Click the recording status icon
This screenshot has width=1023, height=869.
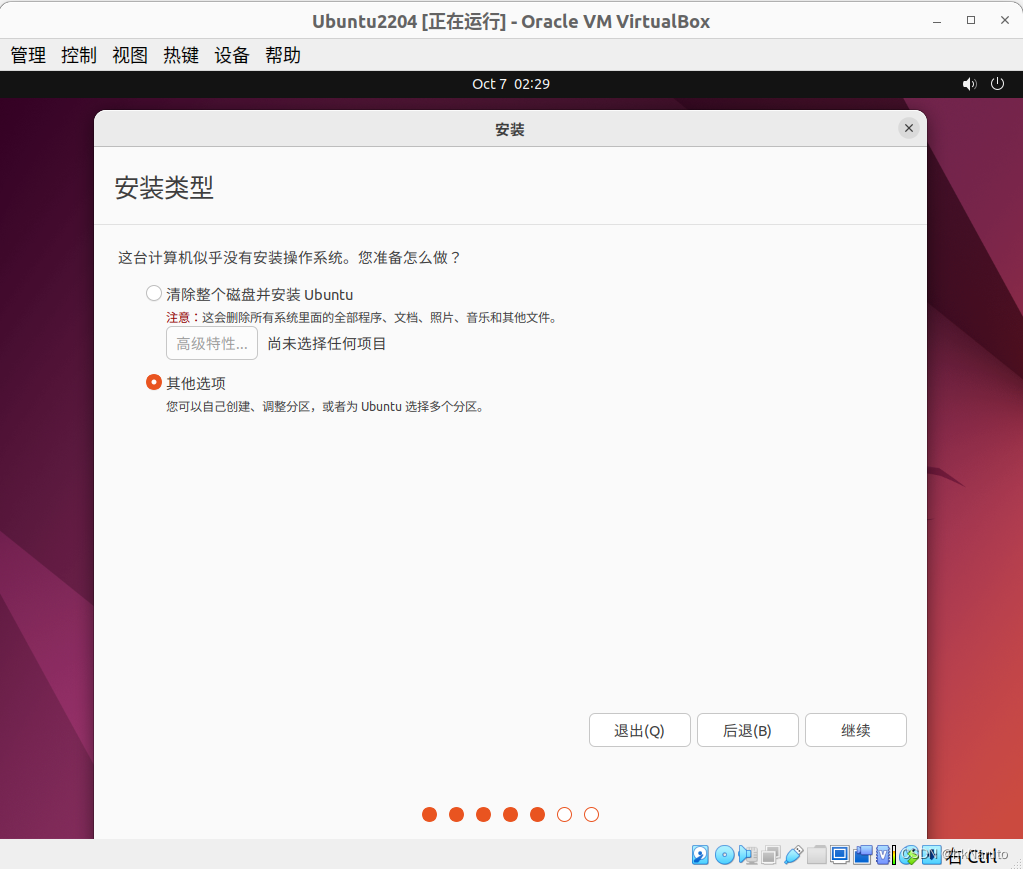[863, 855]
